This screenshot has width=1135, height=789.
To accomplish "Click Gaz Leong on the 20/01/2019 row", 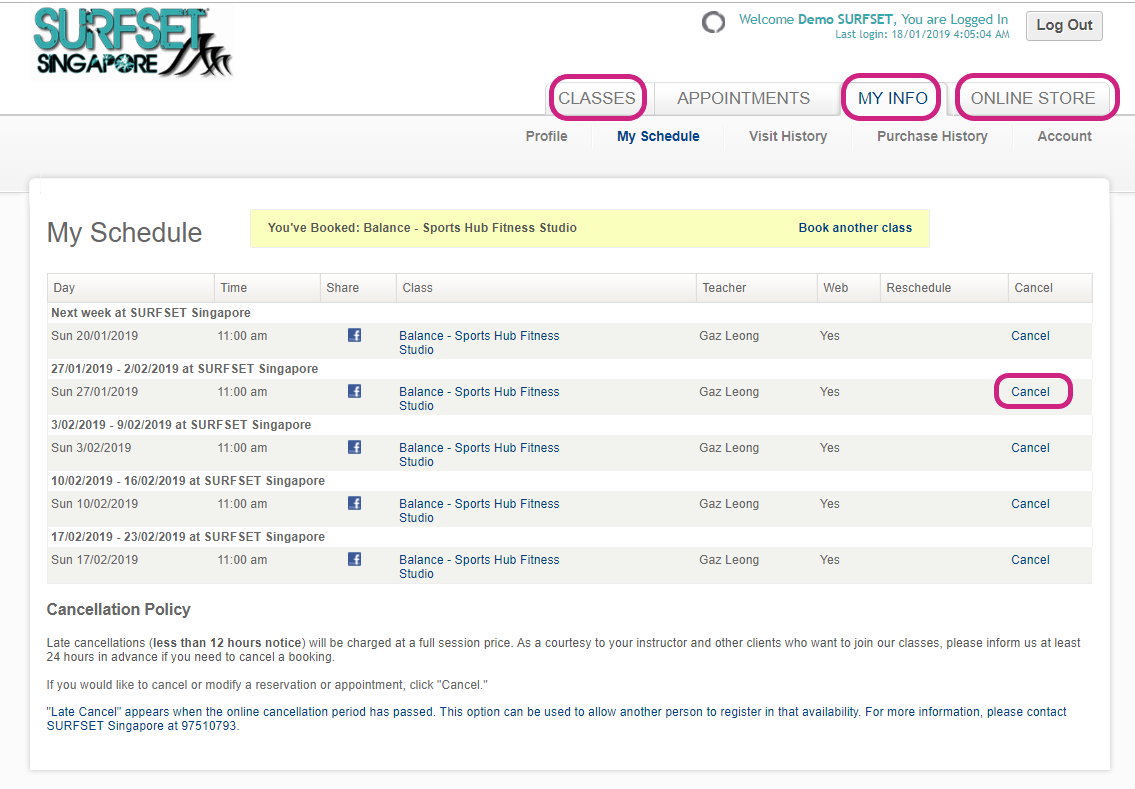I will [x=729, y=336].
